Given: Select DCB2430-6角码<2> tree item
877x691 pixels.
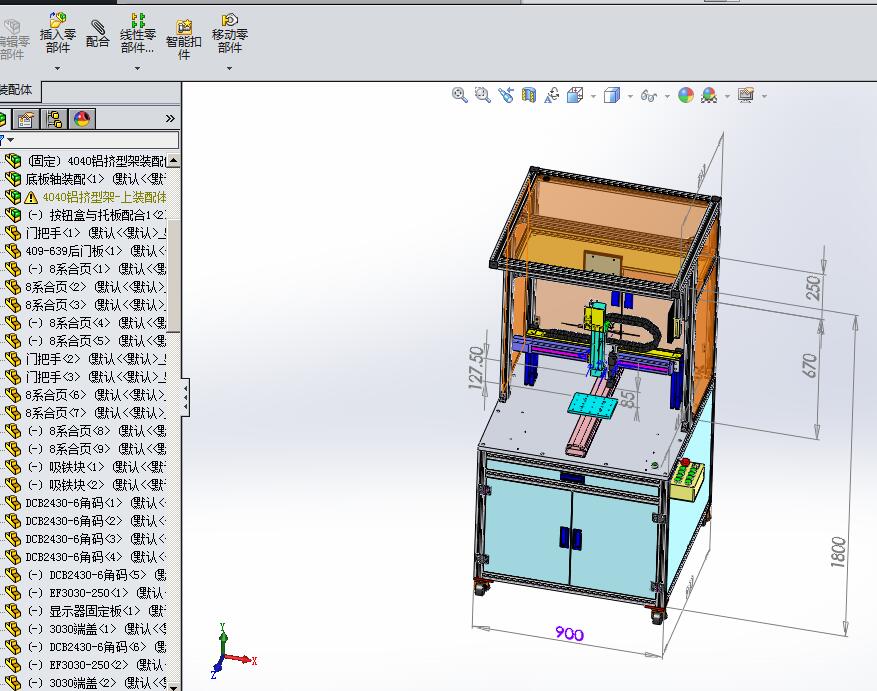Looking at the screenshot, I should [86, 520].
